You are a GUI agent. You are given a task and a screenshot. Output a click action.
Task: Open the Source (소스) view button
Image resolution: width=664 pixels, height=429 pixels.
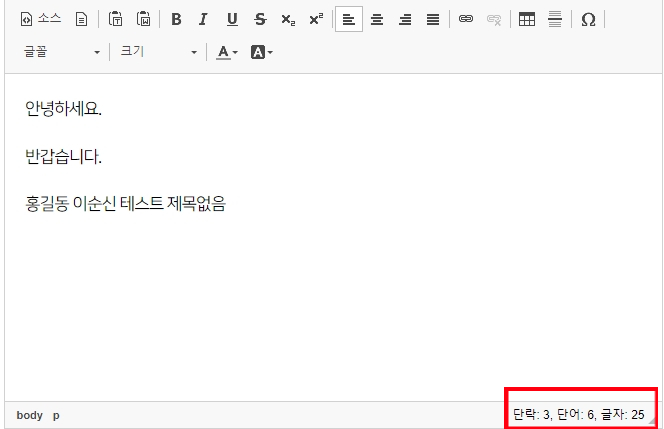pyautogui.click(x=41, y=19)
